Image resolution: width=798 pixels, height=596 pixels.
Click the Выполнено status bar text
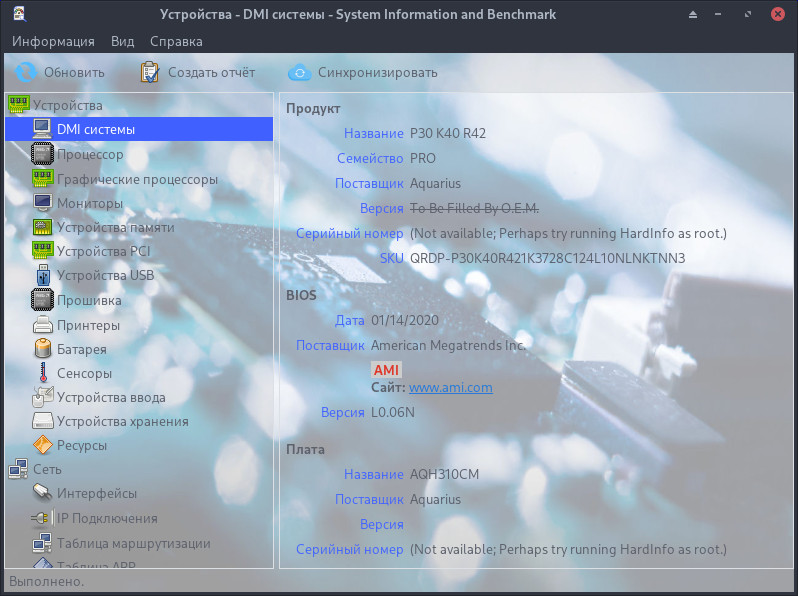(46, 581)
